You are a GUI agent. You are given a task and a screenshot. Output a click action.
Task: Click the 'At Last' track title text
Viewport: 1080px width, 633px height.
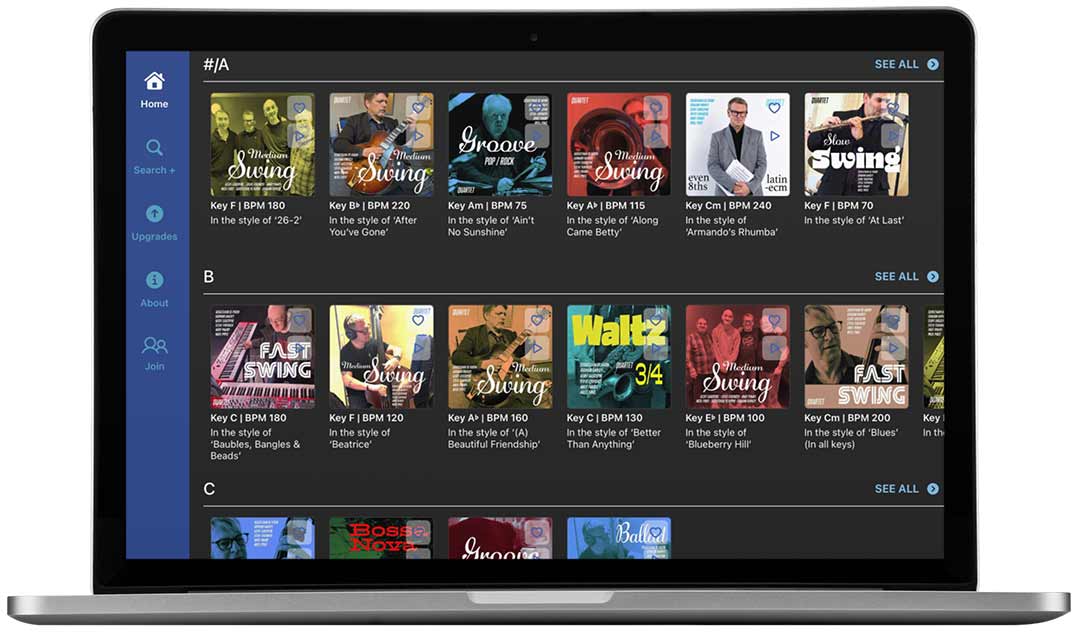(x=854, y=221)
